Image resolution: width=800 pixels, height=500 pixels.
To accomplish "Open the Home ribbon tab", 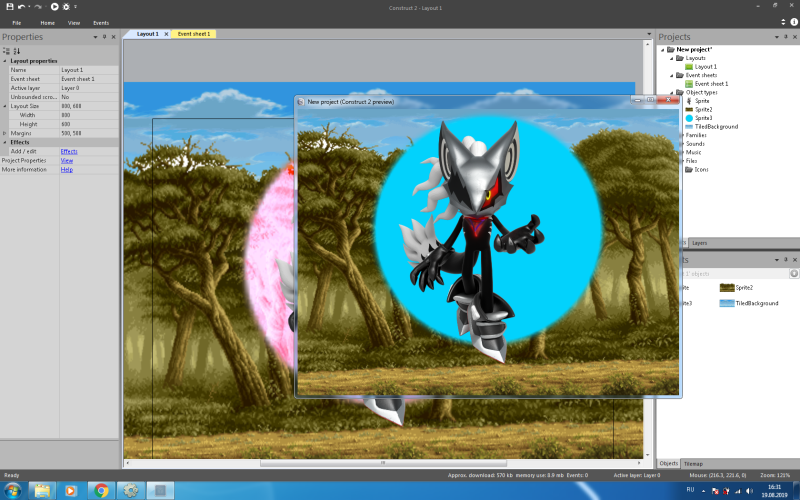I will tap(47, 23).
